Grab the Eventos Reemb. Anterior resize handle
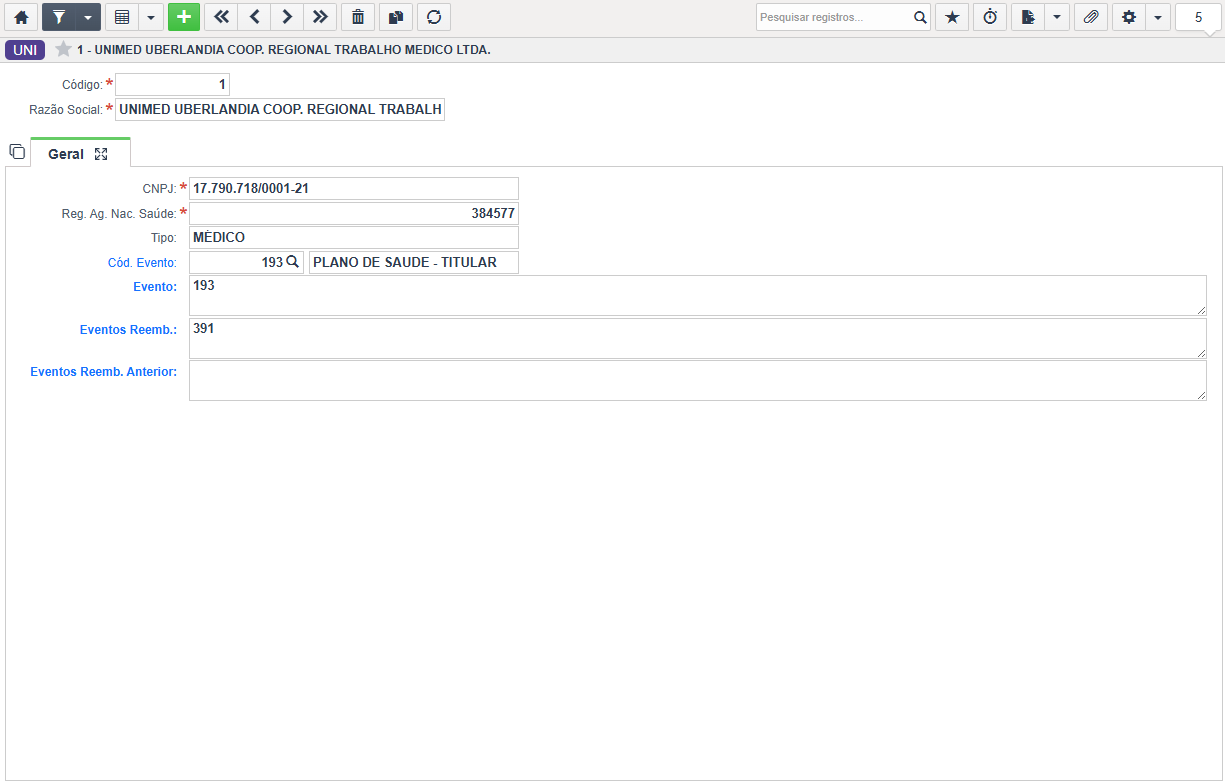1225x783 pixels. [1200, 395]
